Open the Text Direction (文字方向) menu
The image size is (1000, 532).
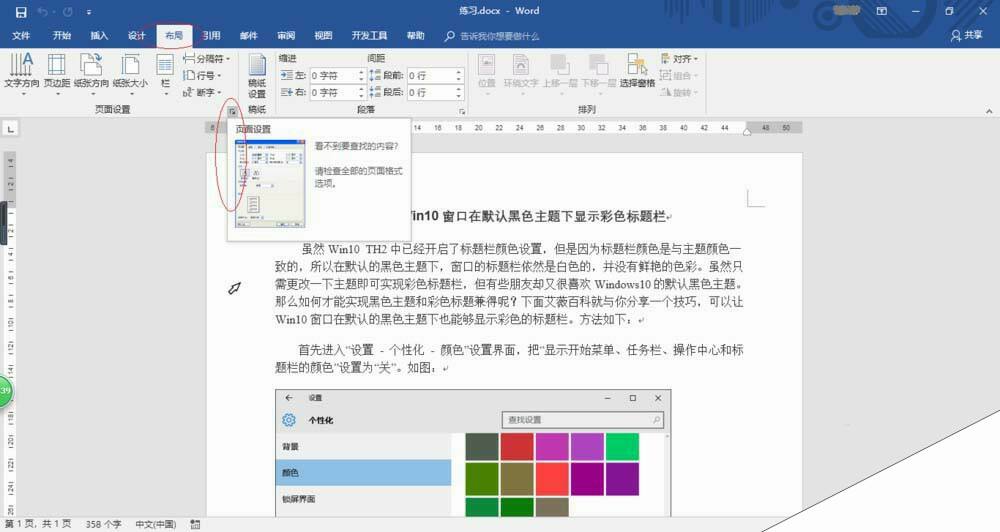(x=22, y=74)
